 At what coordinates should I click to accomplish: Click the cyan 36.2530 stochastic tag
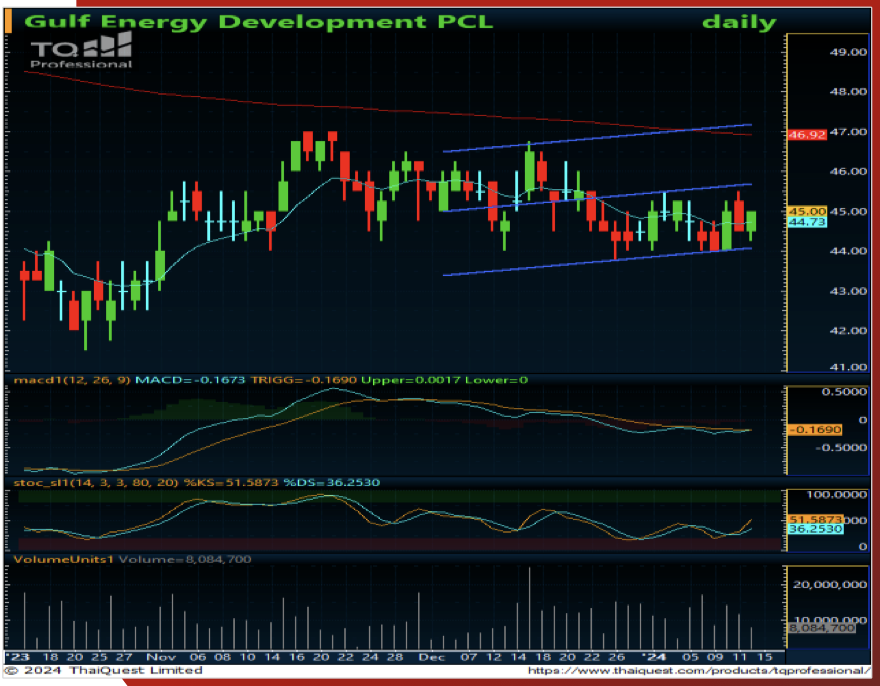pyautogui.click(x=815, y=529)
